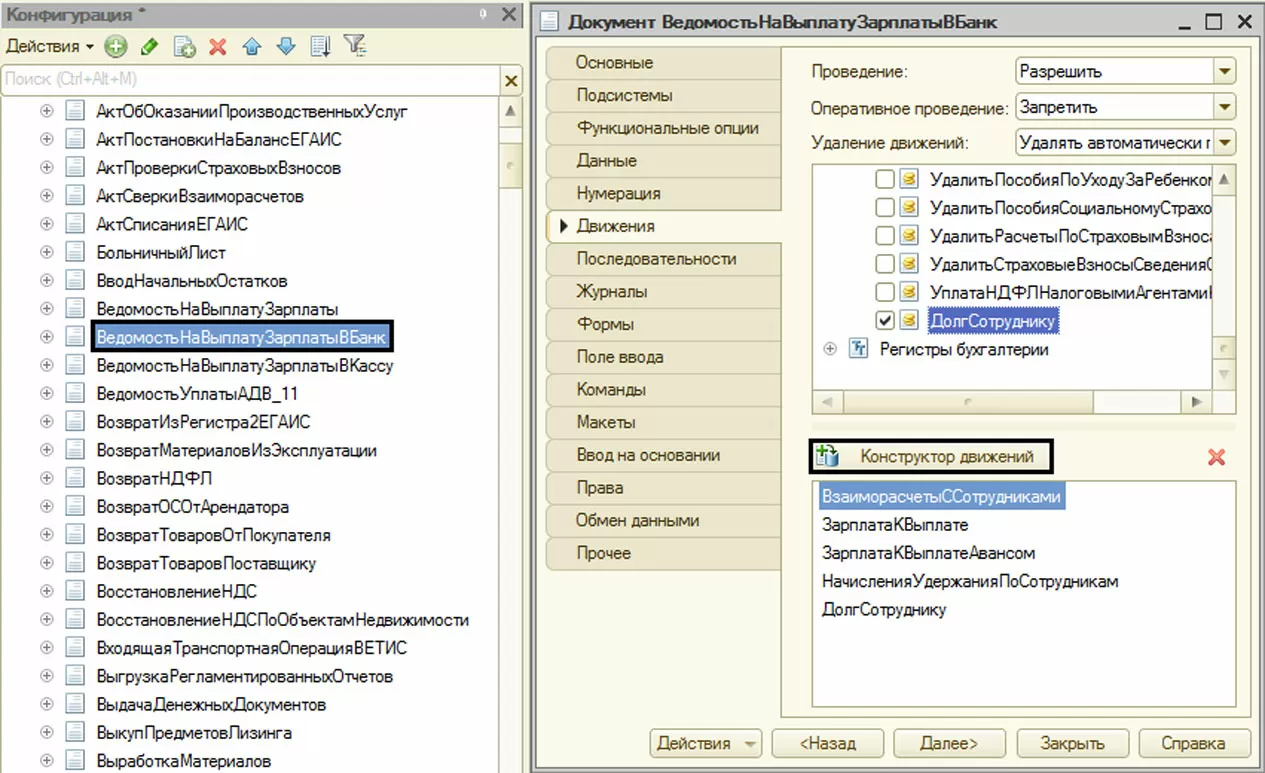The height and width of the screenshot is (773, 1265).
Task: Click document icon of ВыработкаМатериалов
Action: (x=75, y=762)
